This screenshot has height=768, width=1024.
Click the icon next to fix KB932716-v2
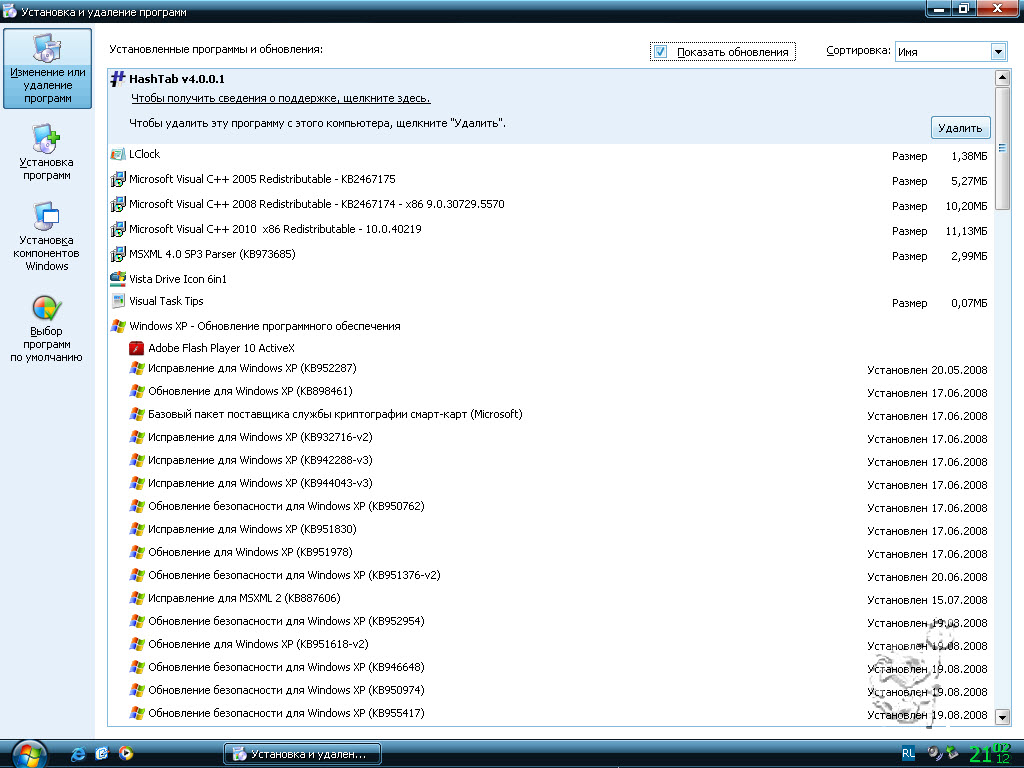(x=136, y=437)
